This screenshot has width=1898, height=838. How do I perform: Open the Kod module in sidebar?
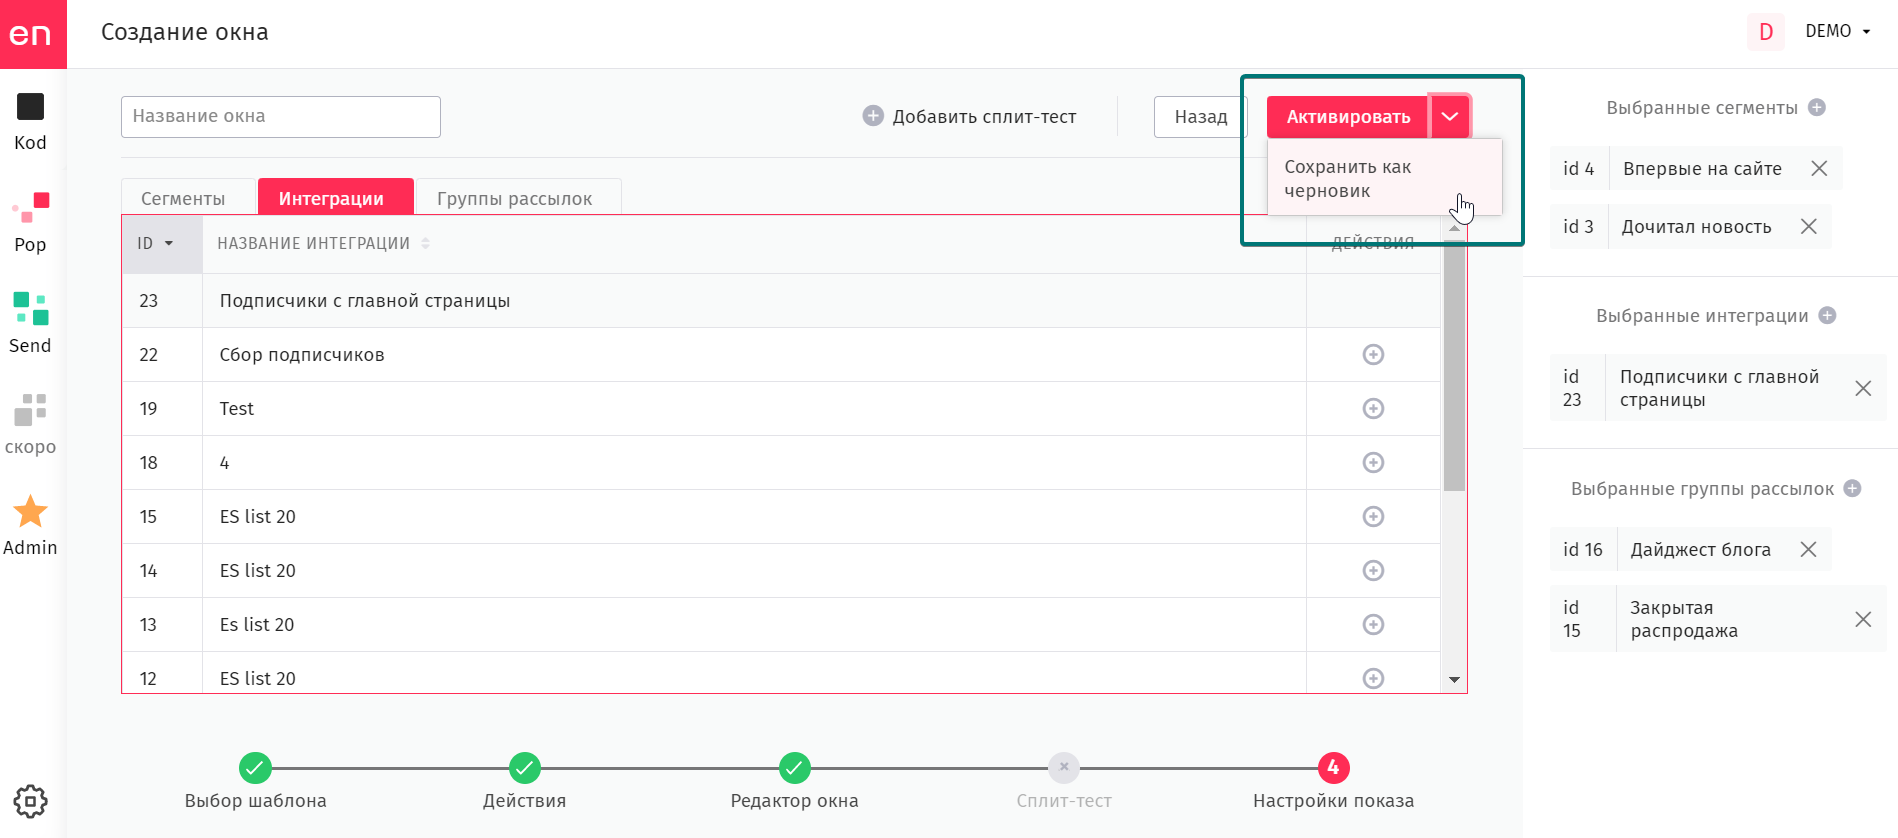pyautogui.click(x=30, y=120)
